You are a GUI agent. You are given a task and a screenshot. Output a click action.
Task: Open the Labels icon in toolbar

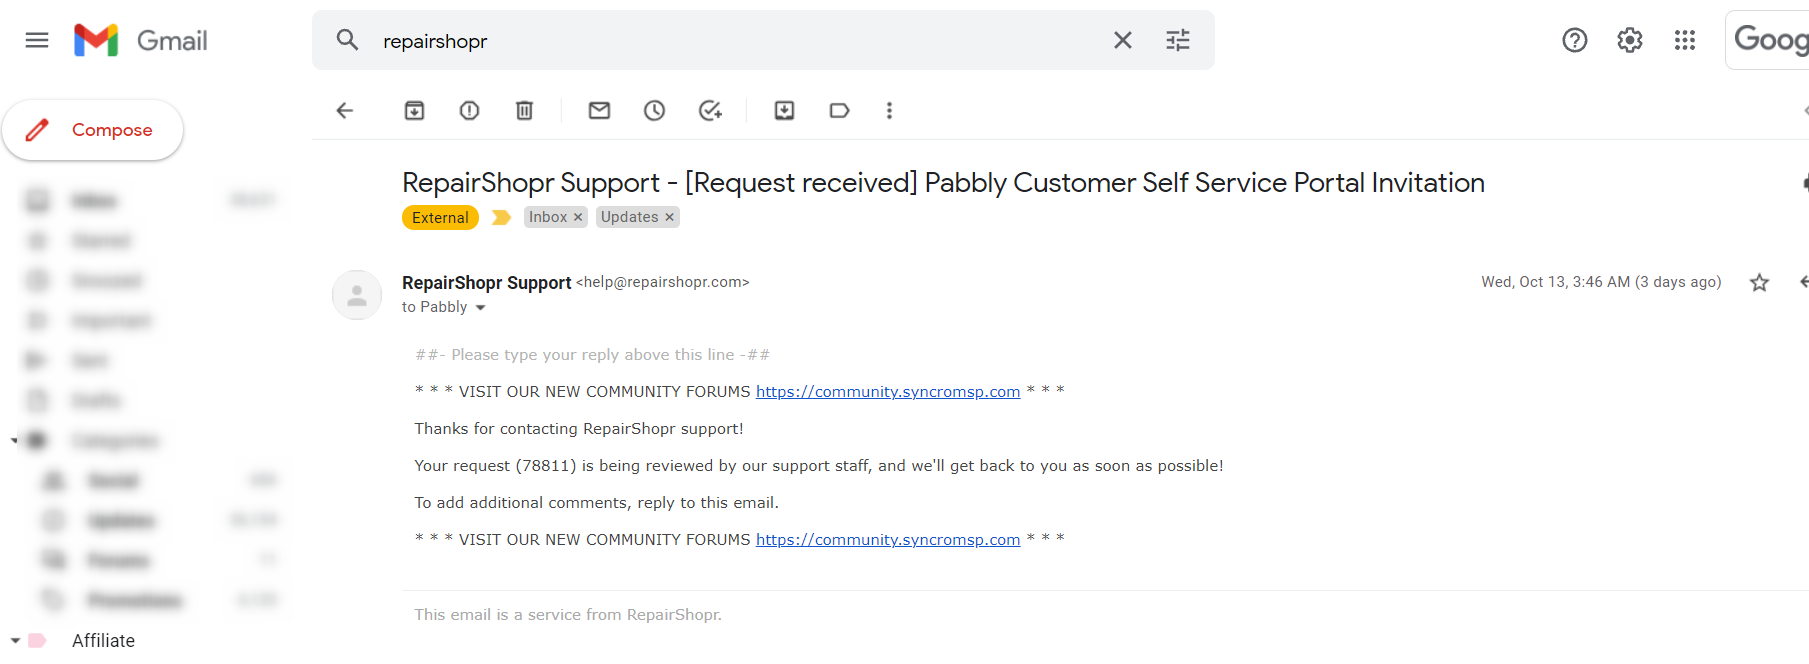[839, 110]
